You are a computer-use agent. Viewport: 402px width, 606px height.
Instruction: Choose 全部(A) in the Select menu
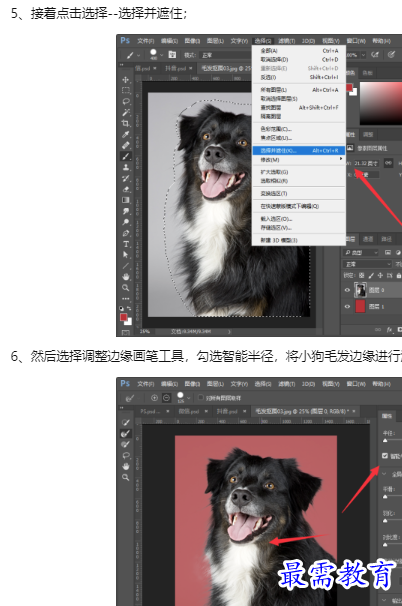298,51
